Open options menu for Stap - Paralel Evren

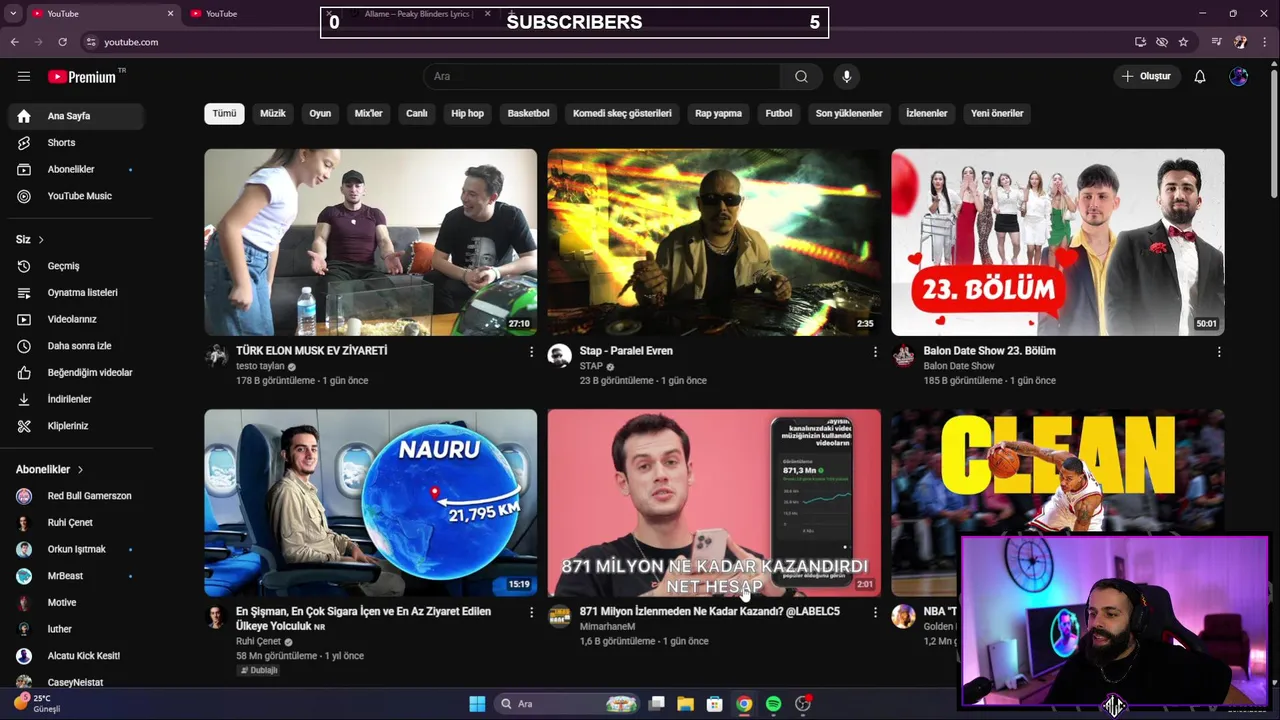(x=875, y=352)
